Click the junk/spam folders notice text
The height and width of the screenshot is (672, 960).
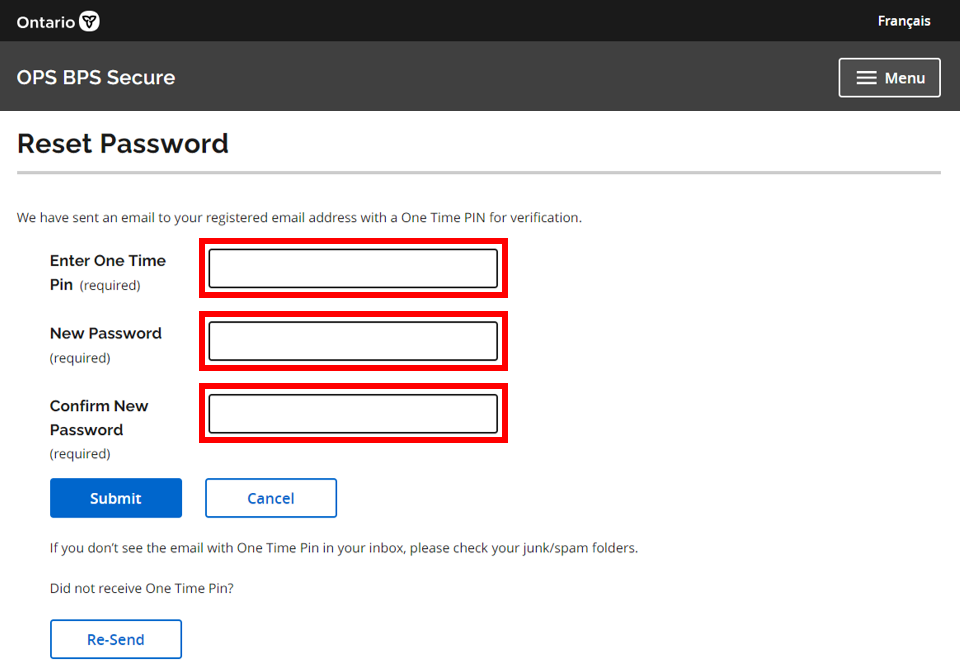pyautogui.click(x=343, y=548)
